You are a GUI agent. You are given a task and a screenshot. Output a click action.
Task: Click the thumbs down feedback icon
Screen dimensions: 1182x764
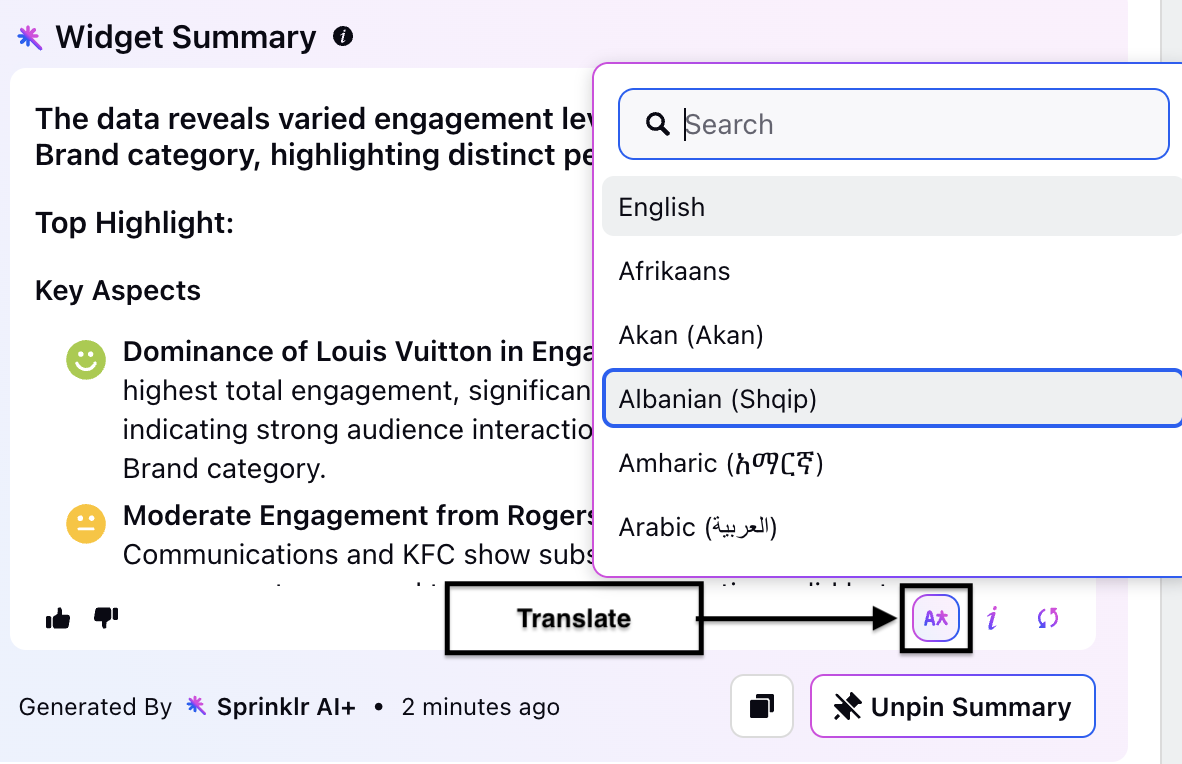106,618
